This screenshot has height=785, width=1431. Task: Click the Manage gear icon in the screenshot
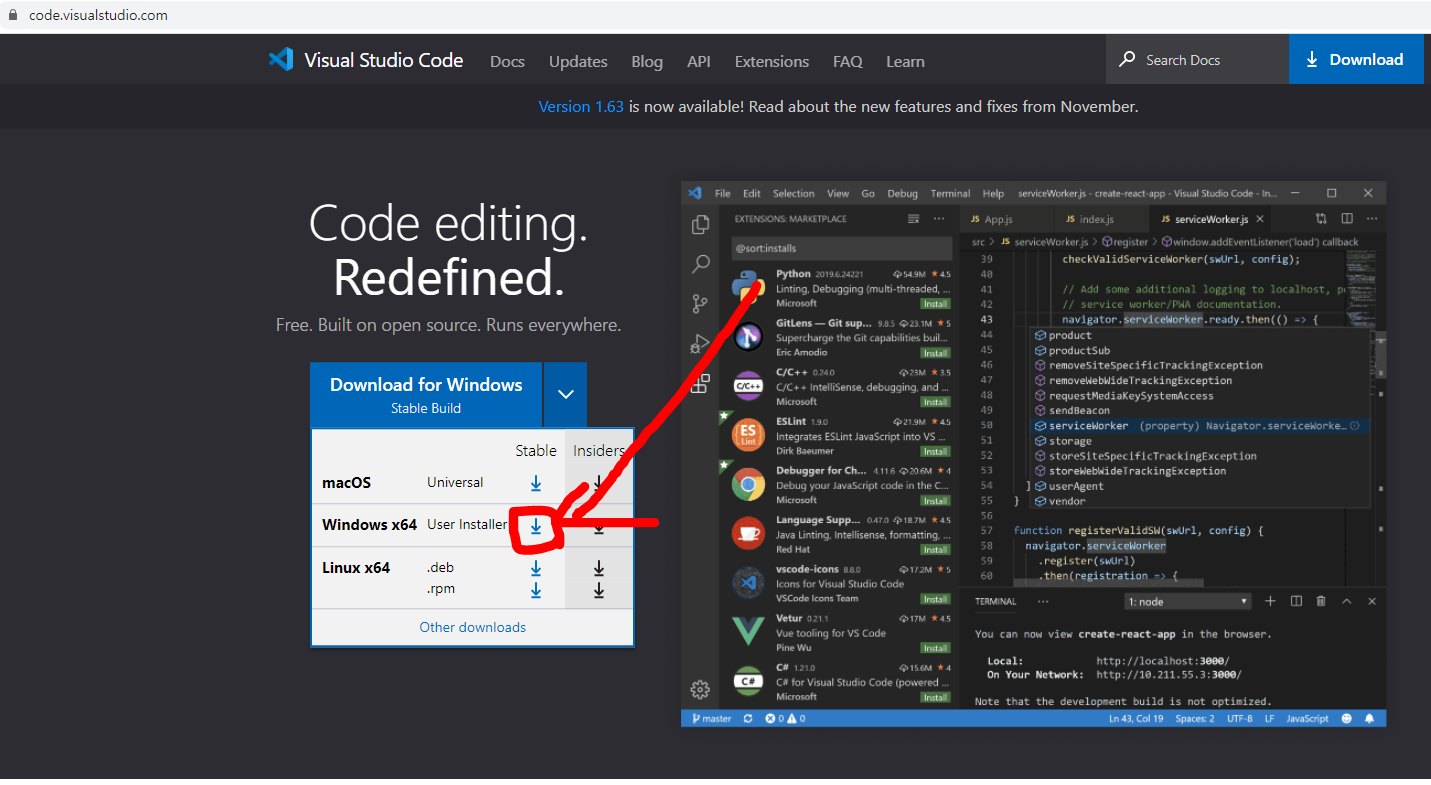coord(700,689)
